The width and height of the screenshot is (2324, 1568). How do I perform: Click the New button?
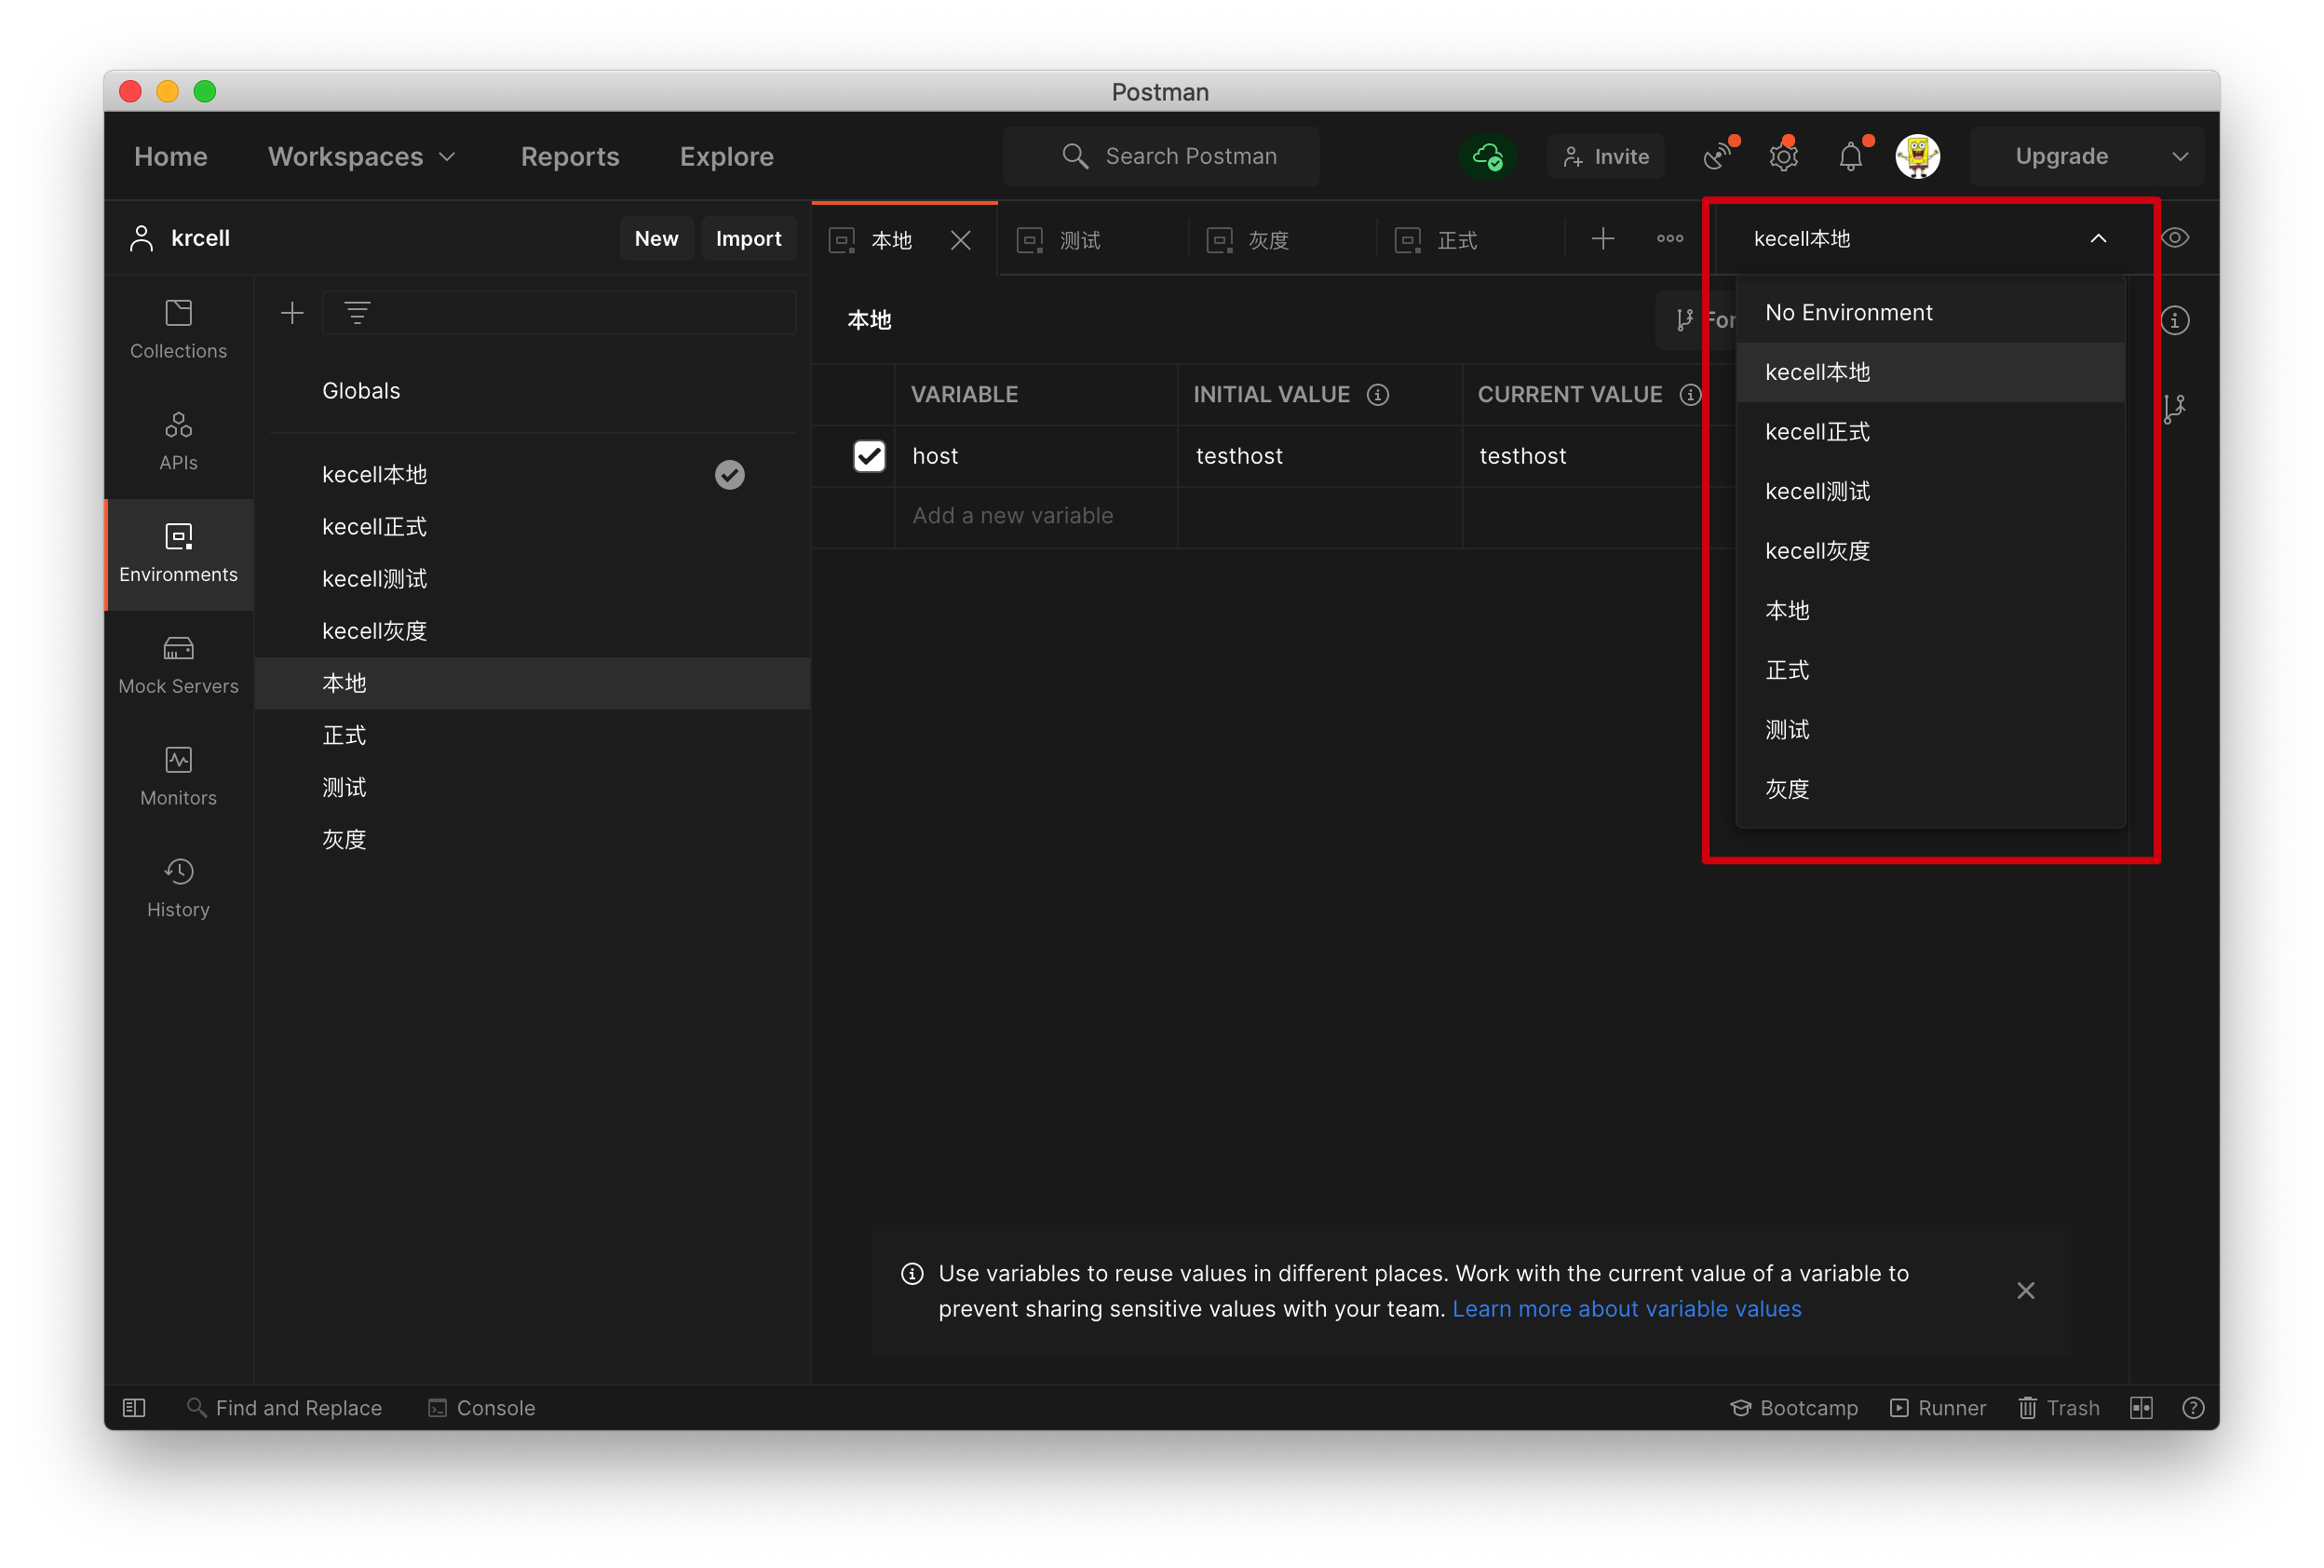coord(656,238)
